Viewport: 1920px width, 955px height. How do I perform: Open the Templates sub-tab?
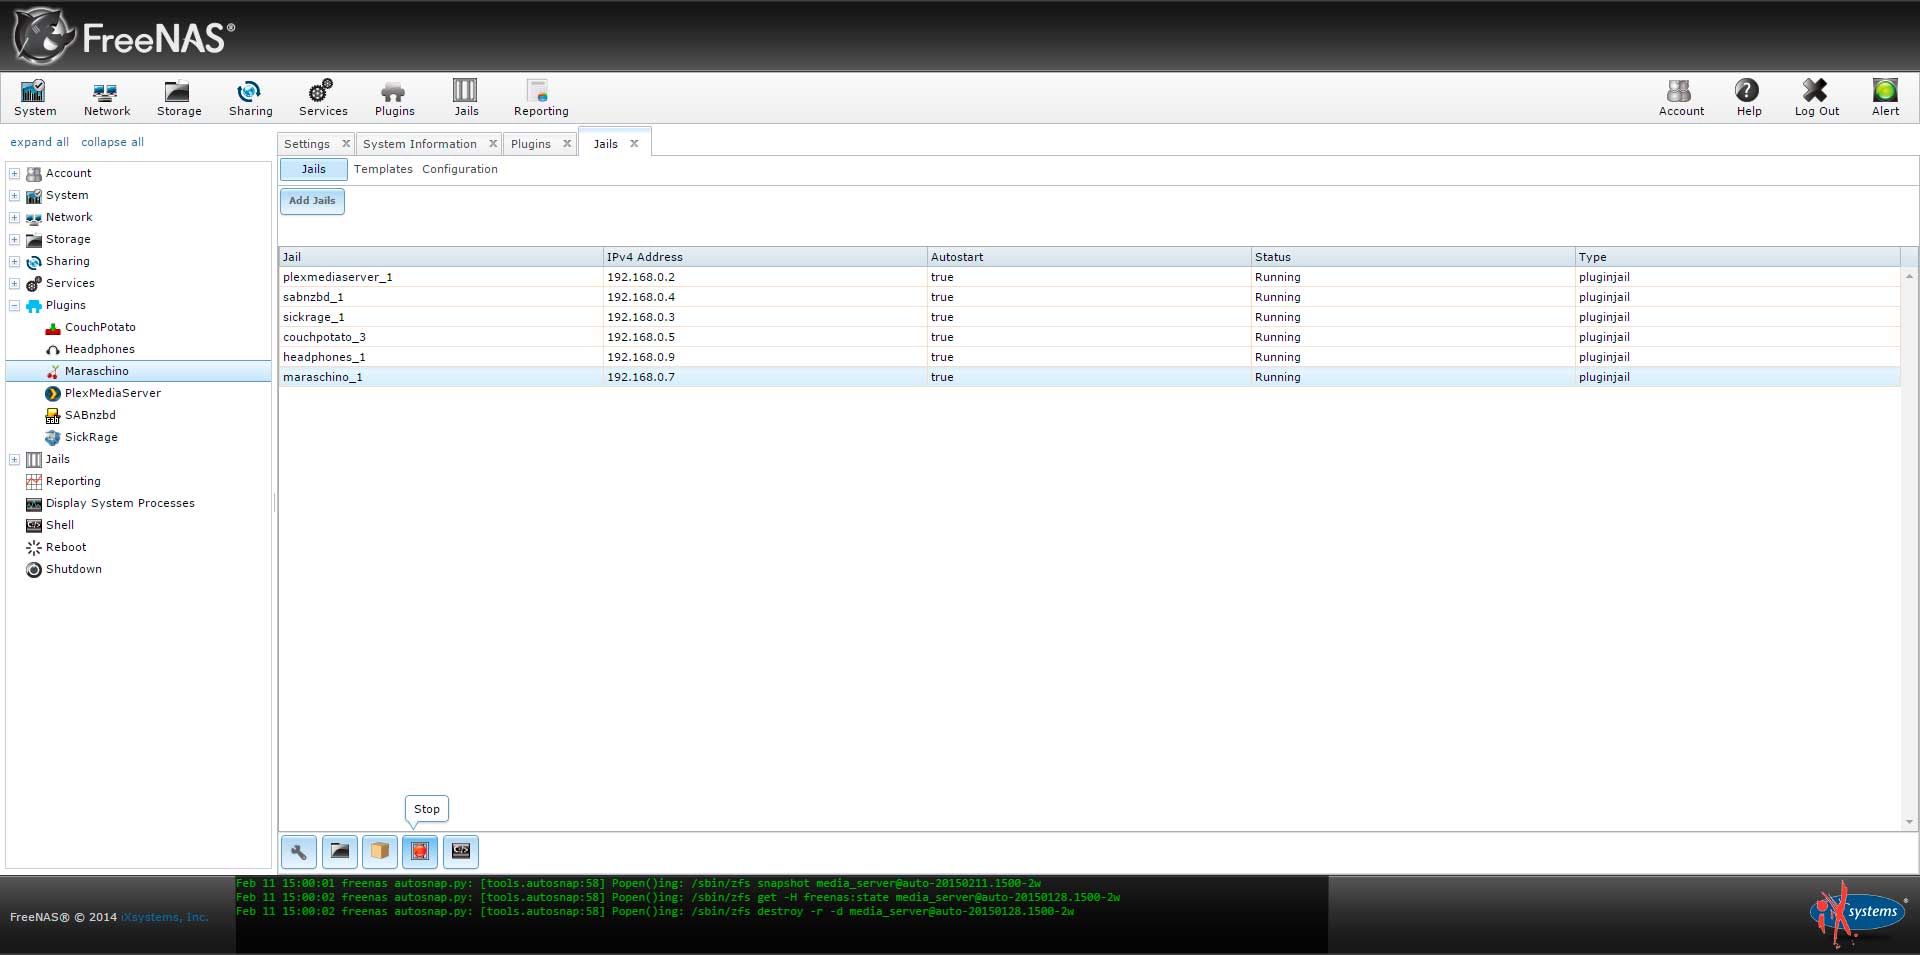pos(383,169)
